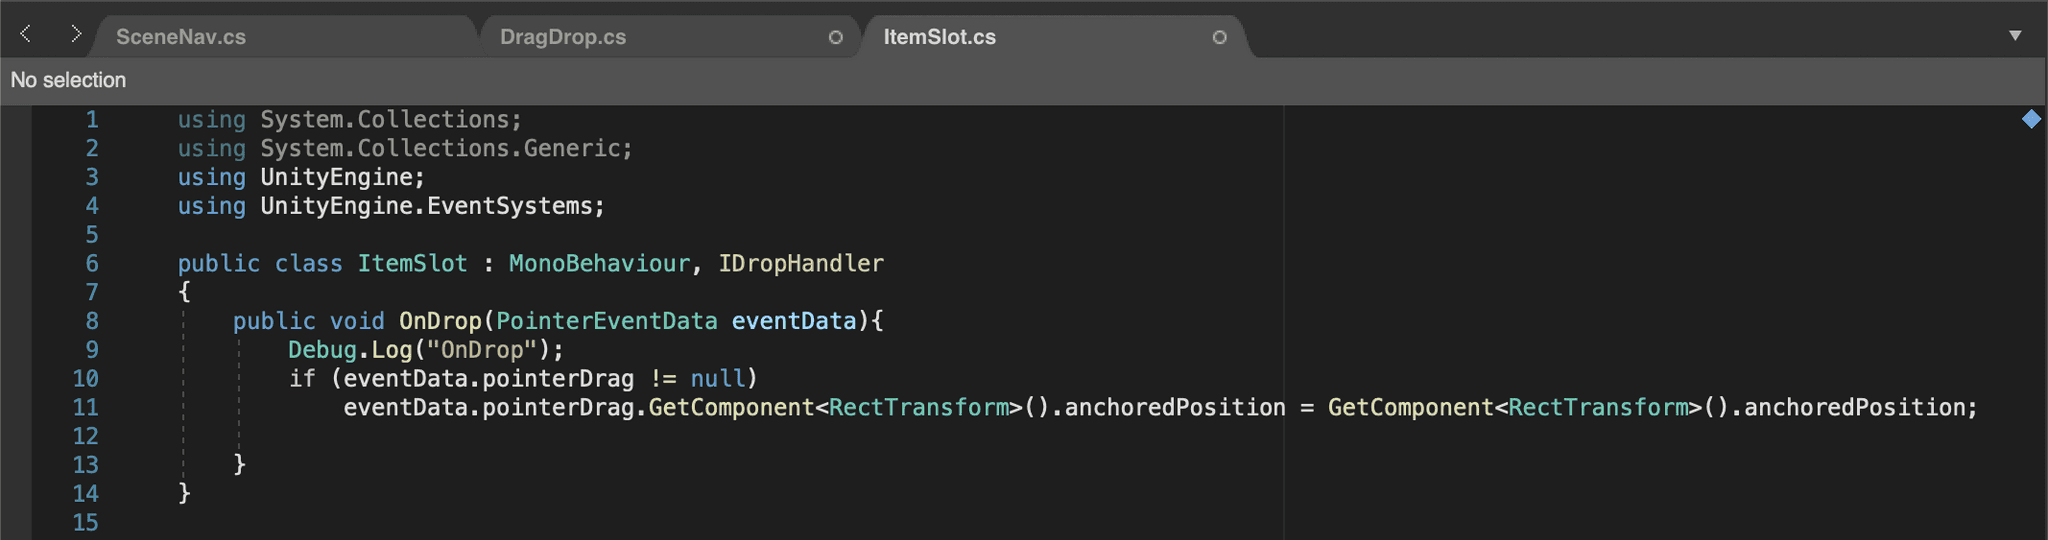The height and width of the screenshot is (540, 2048).
Task: Click the blue diamond marker in the overview ruler
Action: click(x=2031, y=119)
